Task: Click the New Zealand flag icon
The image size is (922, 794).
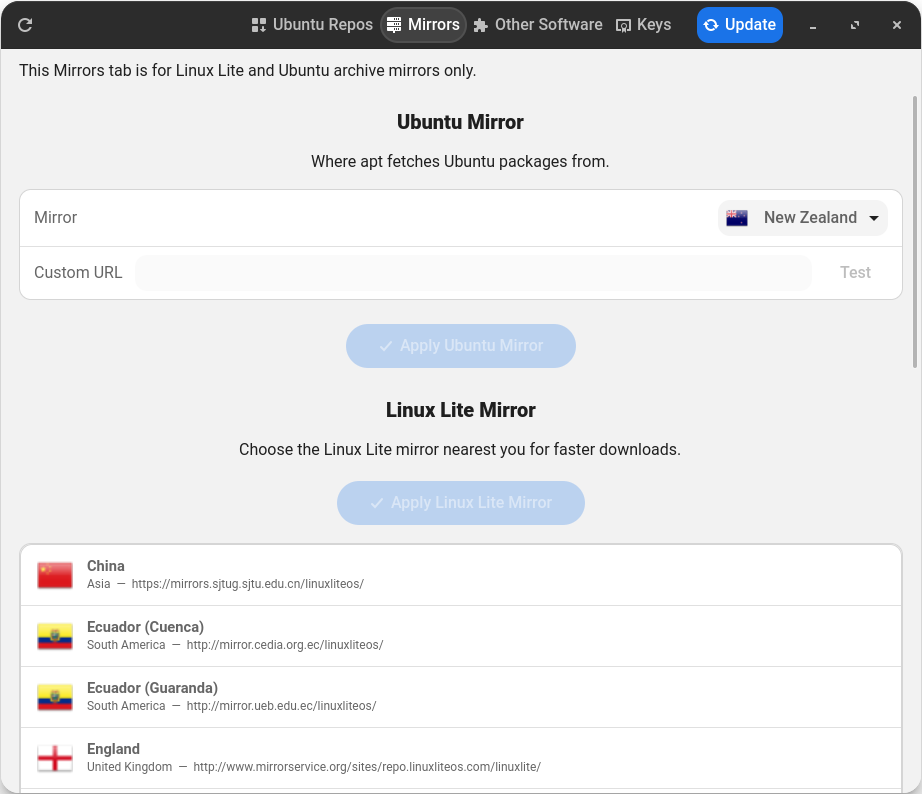Action: coord(737,218)
